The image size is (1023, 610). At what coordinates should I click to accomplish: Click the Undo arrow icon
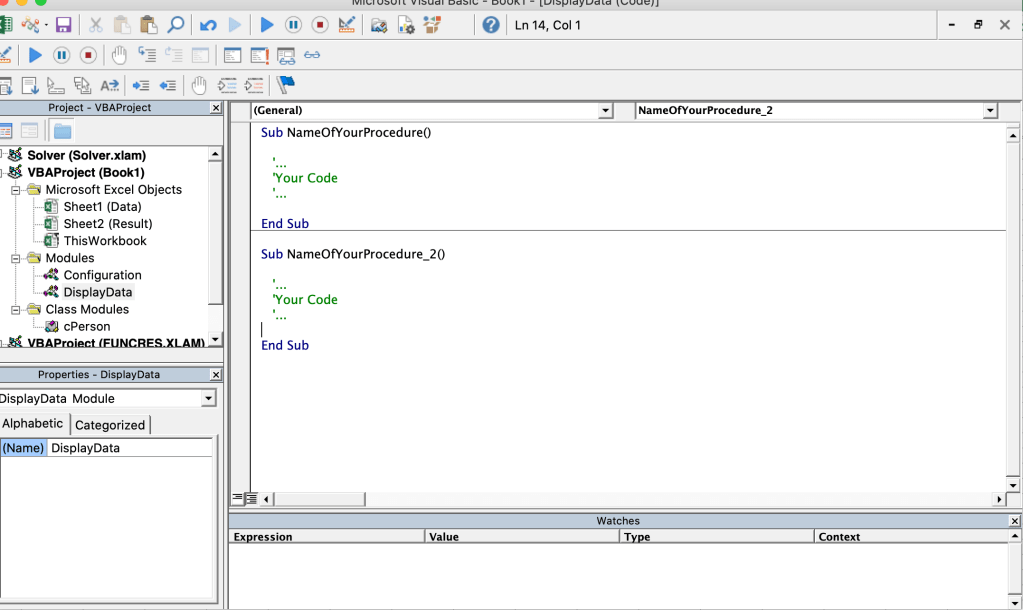click(208, 25)
